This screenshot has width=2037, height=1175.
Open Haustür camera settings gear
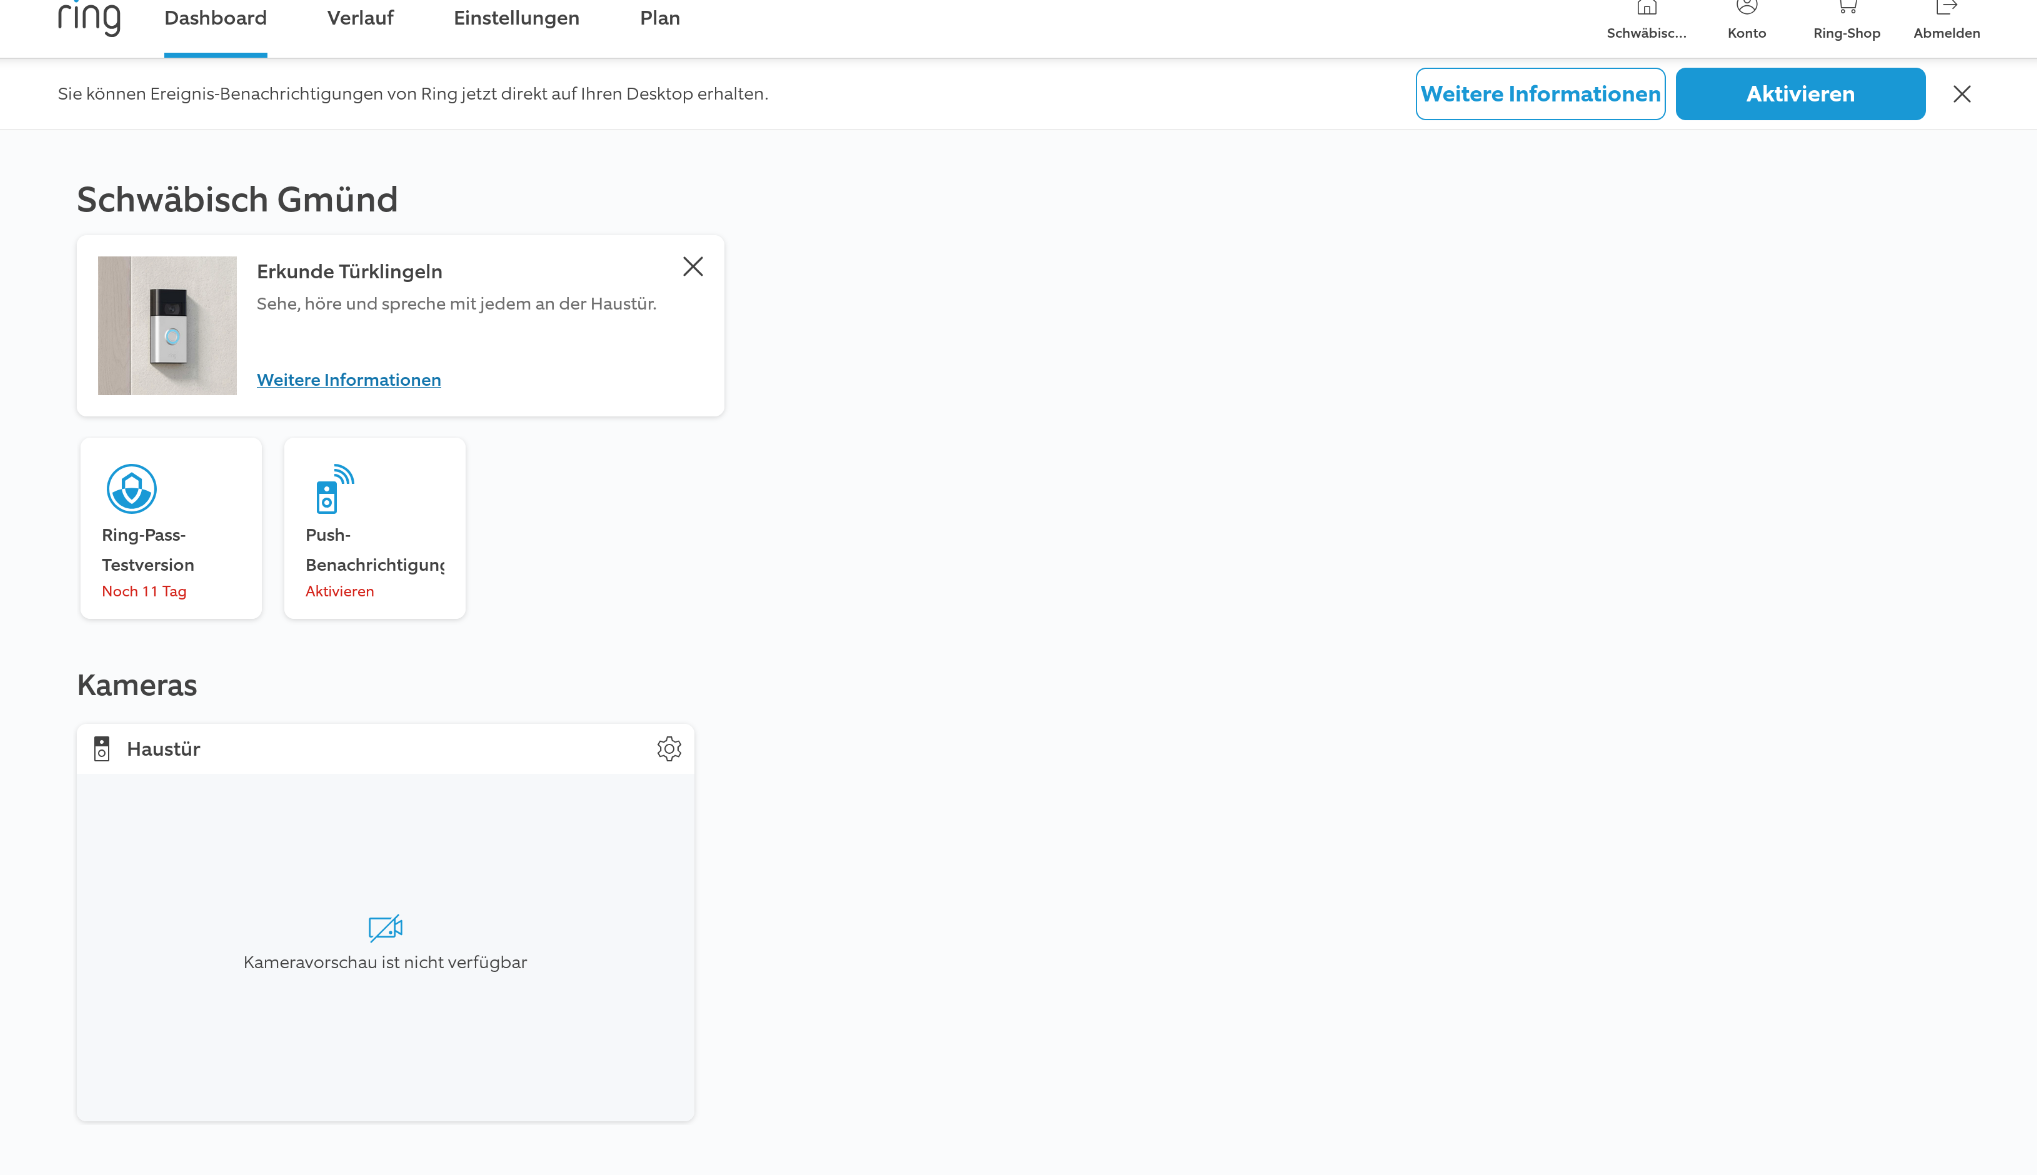(669, 749)
